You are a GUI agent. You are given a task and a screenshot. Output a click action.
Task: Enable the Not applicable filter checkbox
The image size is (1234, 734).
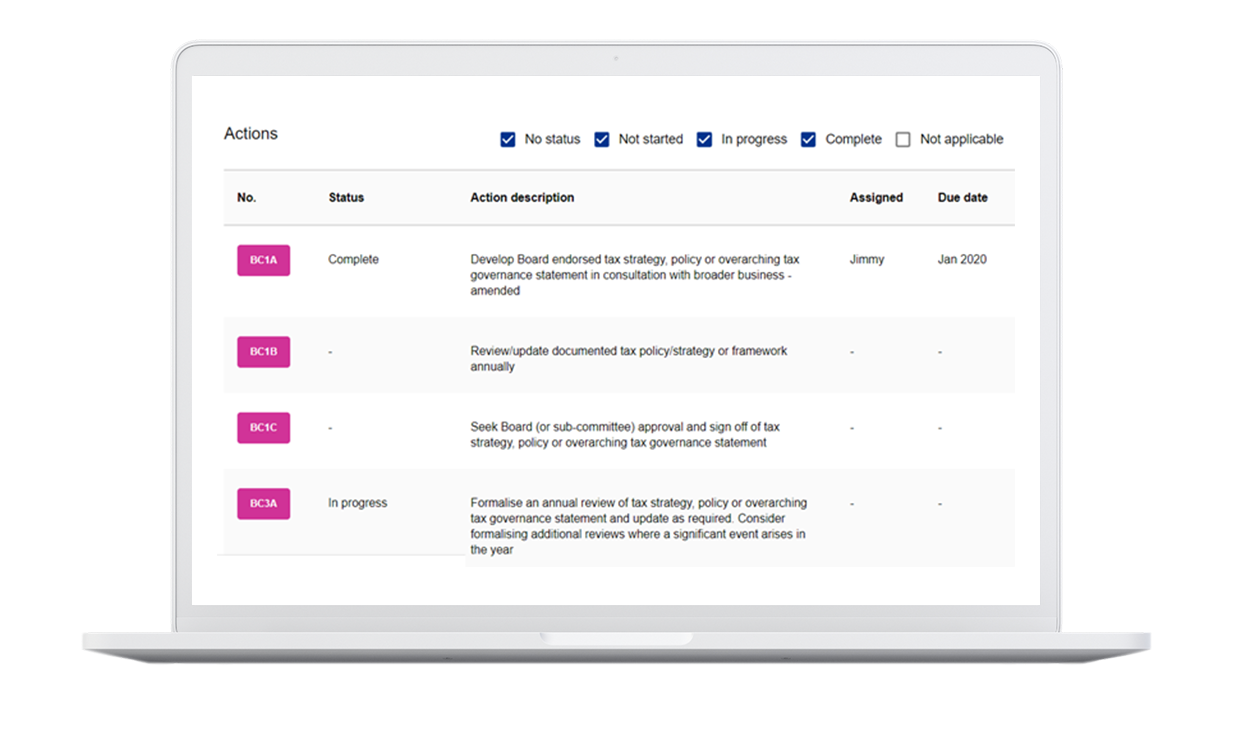coord(903,140)
